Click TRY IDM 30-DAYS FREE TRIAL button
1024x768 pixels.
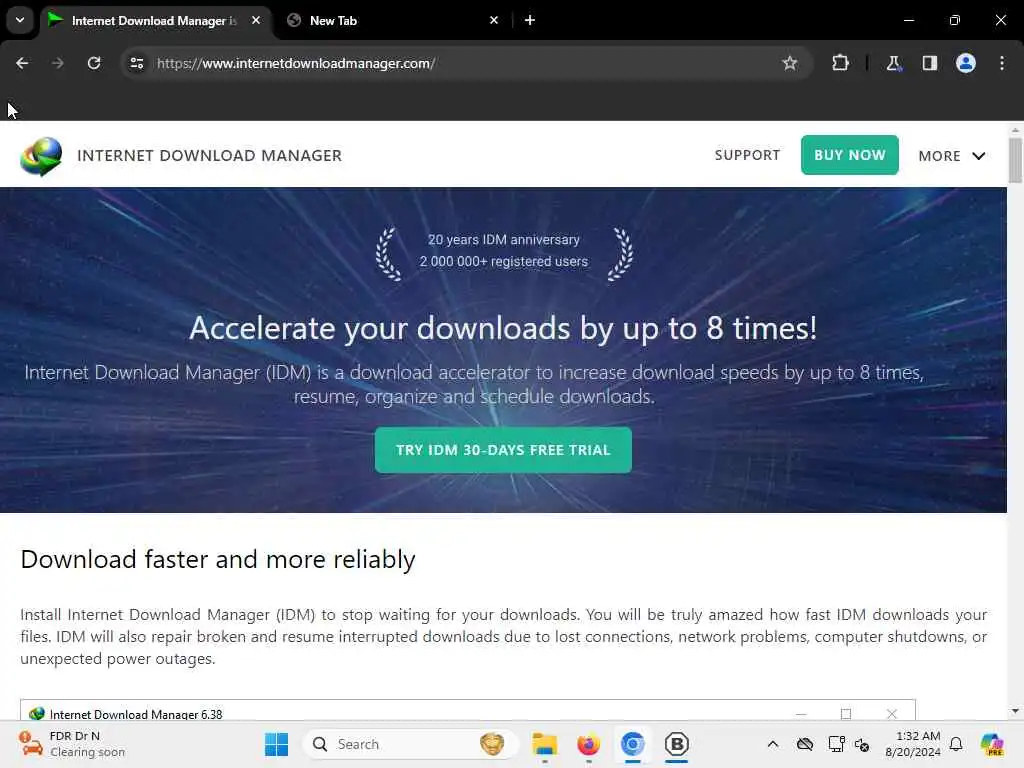(x=503, y=450)
